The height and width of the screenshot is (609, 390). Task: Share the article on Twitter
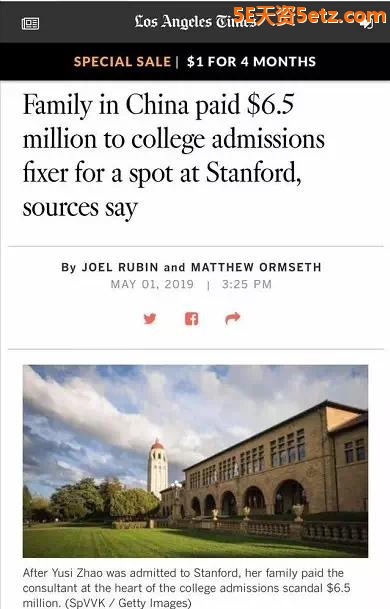(150, 318)
